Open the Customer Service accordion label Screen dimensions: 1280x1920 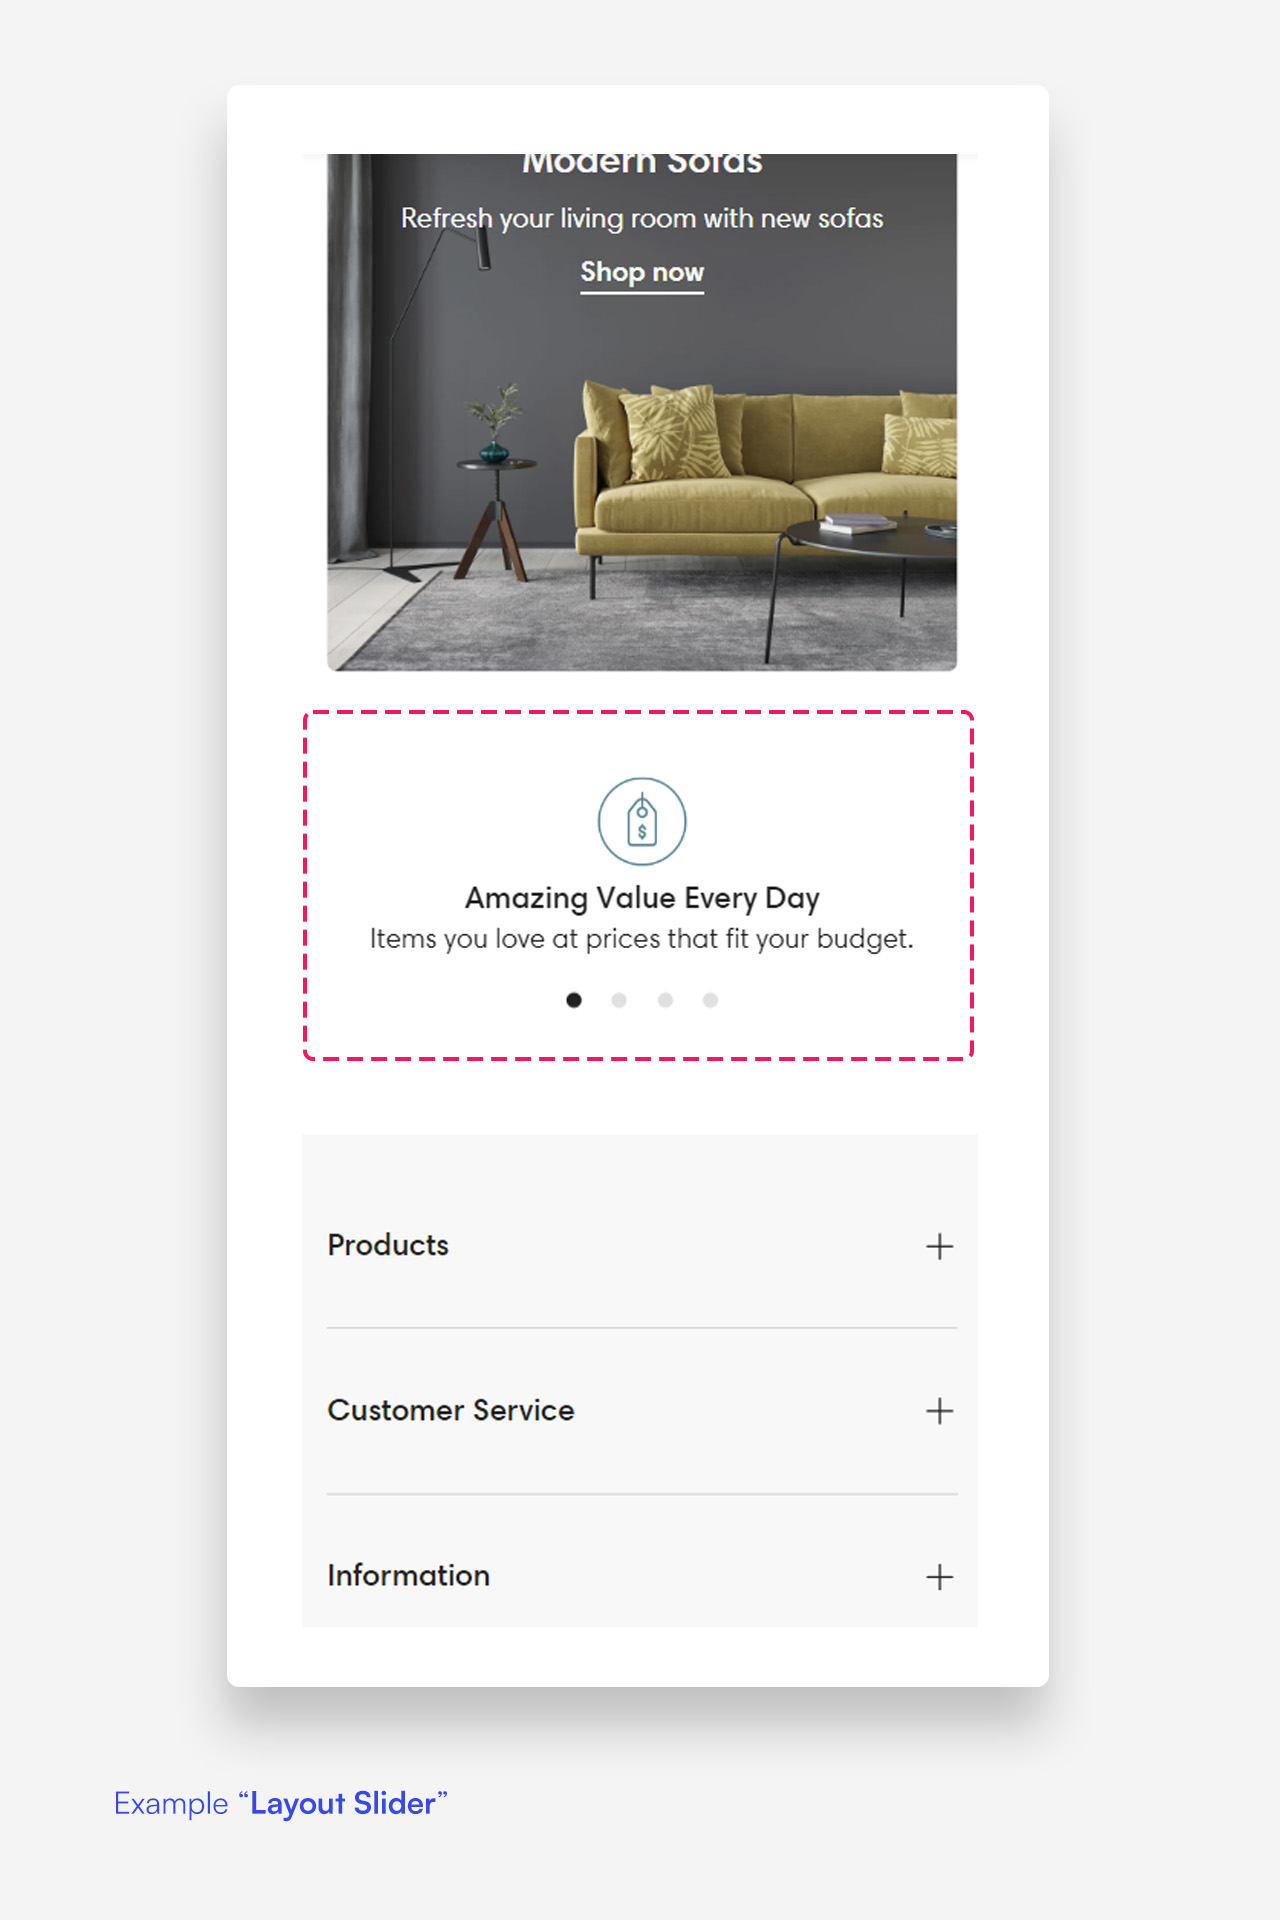click(451, 1410)
